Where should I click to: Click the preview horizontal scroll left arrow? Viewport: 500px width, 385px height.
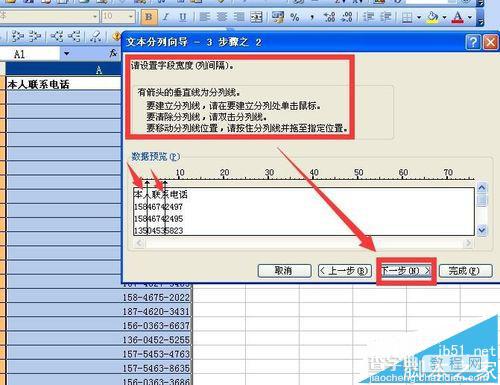[139, 243]
